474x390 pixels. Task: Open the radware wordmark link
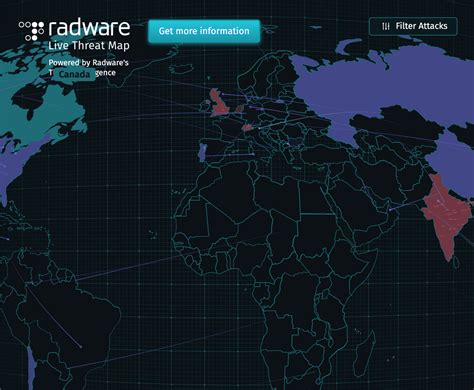pos(89,28)
